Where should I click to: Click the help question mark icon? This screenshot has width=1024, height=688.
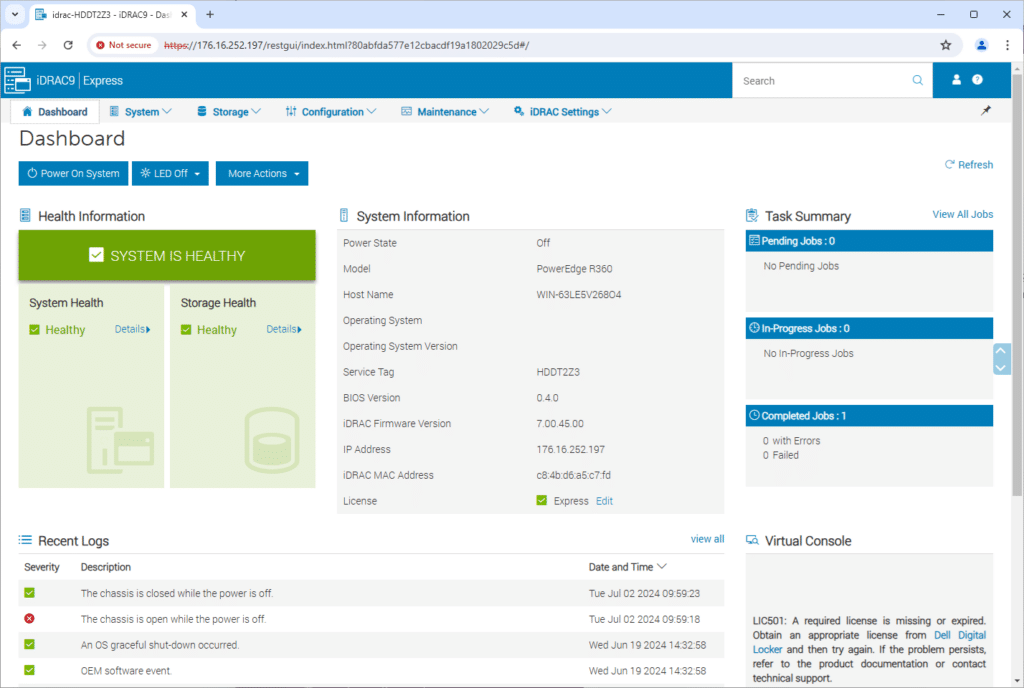[977, 80]
